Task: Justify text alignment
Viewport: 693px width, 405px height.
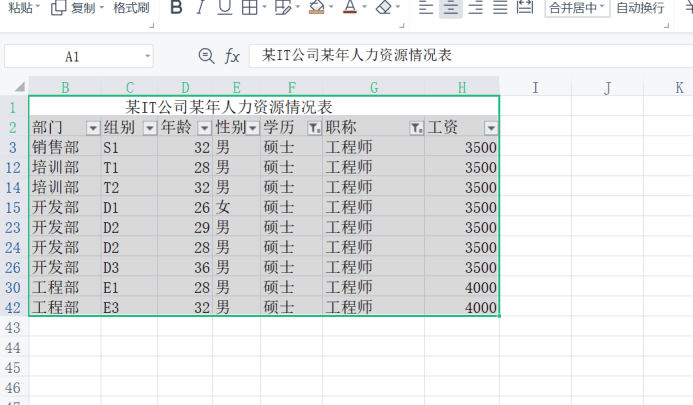Action: [500, 8]
